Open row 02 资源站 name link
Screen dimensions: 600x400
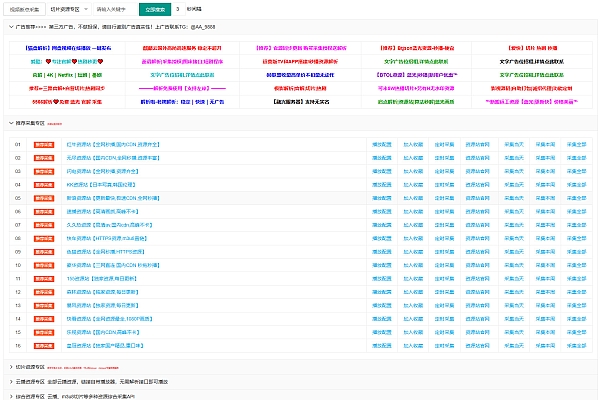click(113, 158)
